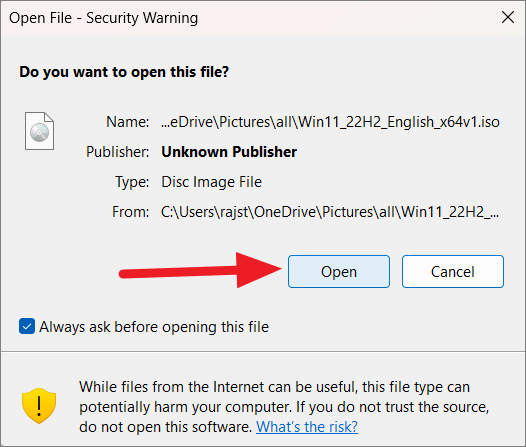Click the 'Disc Image File' type value
Viewport: 526px width, 447px height.
pyautogui.click(x=211, y=182)
